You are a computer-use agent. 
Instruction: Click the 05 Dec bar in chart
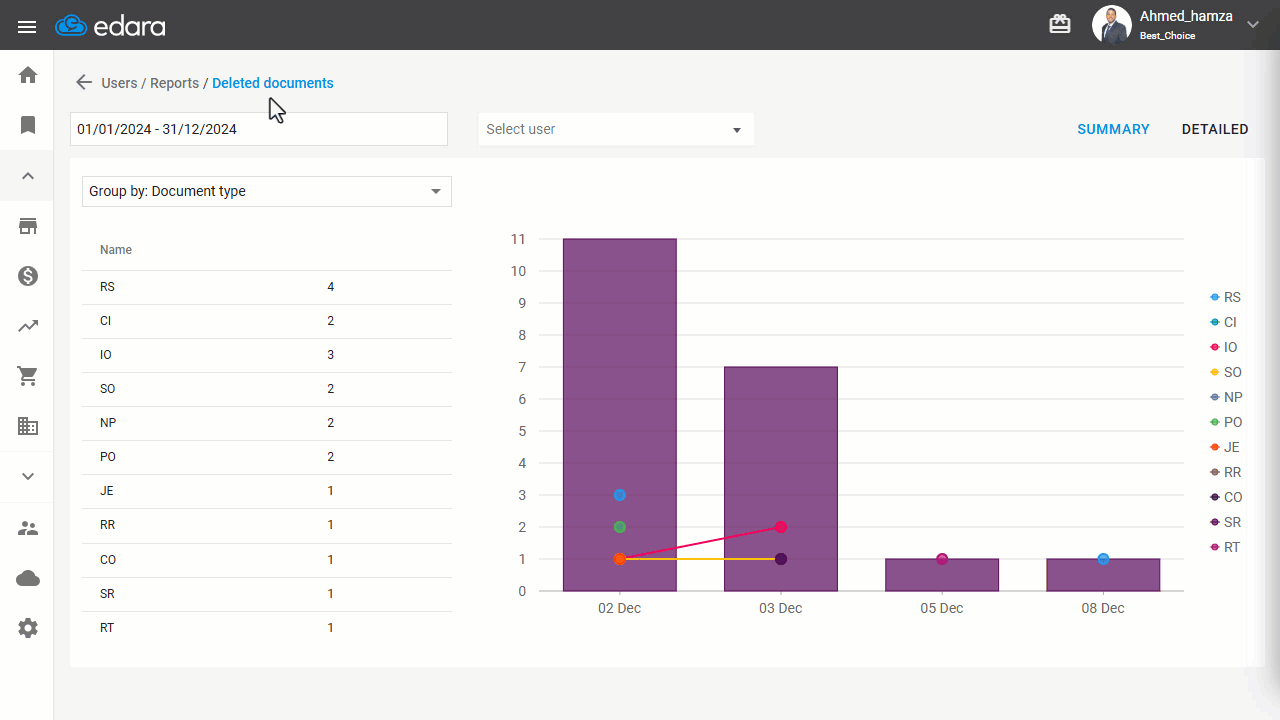(x=942, y=575)
